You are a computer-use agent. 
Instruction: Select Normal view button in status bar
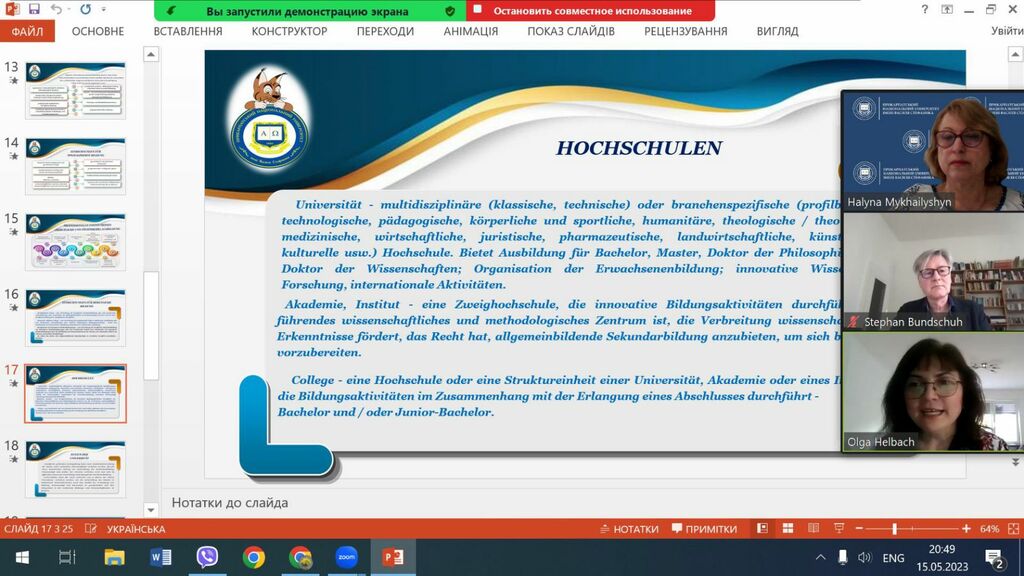click(x=762, y=529)
